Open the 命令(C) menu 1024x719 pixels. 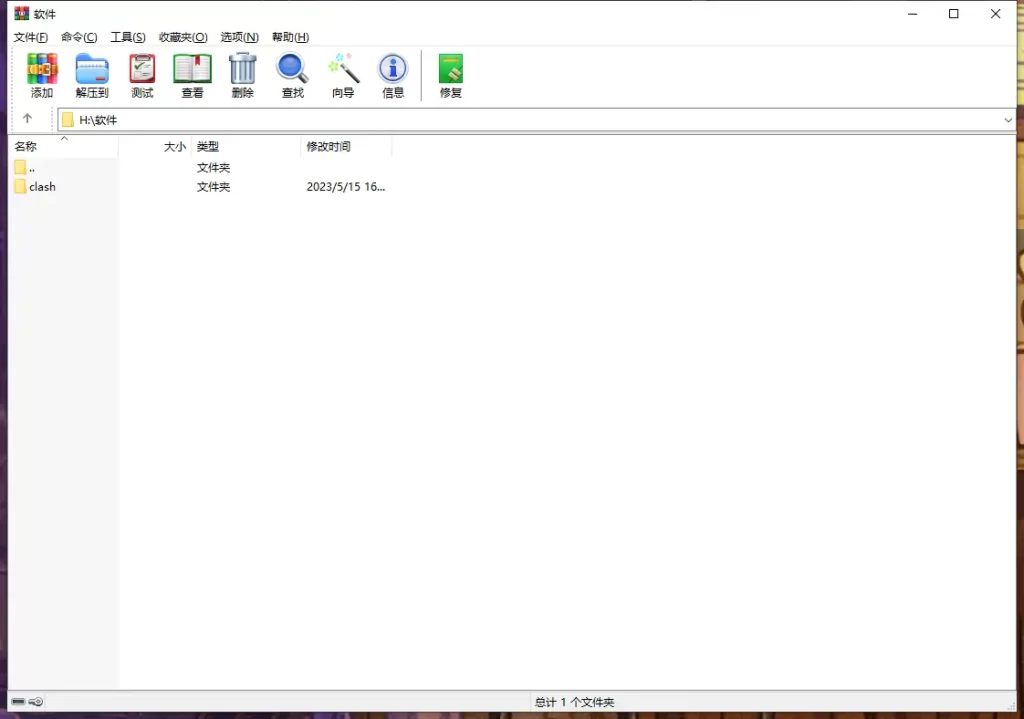79,37
